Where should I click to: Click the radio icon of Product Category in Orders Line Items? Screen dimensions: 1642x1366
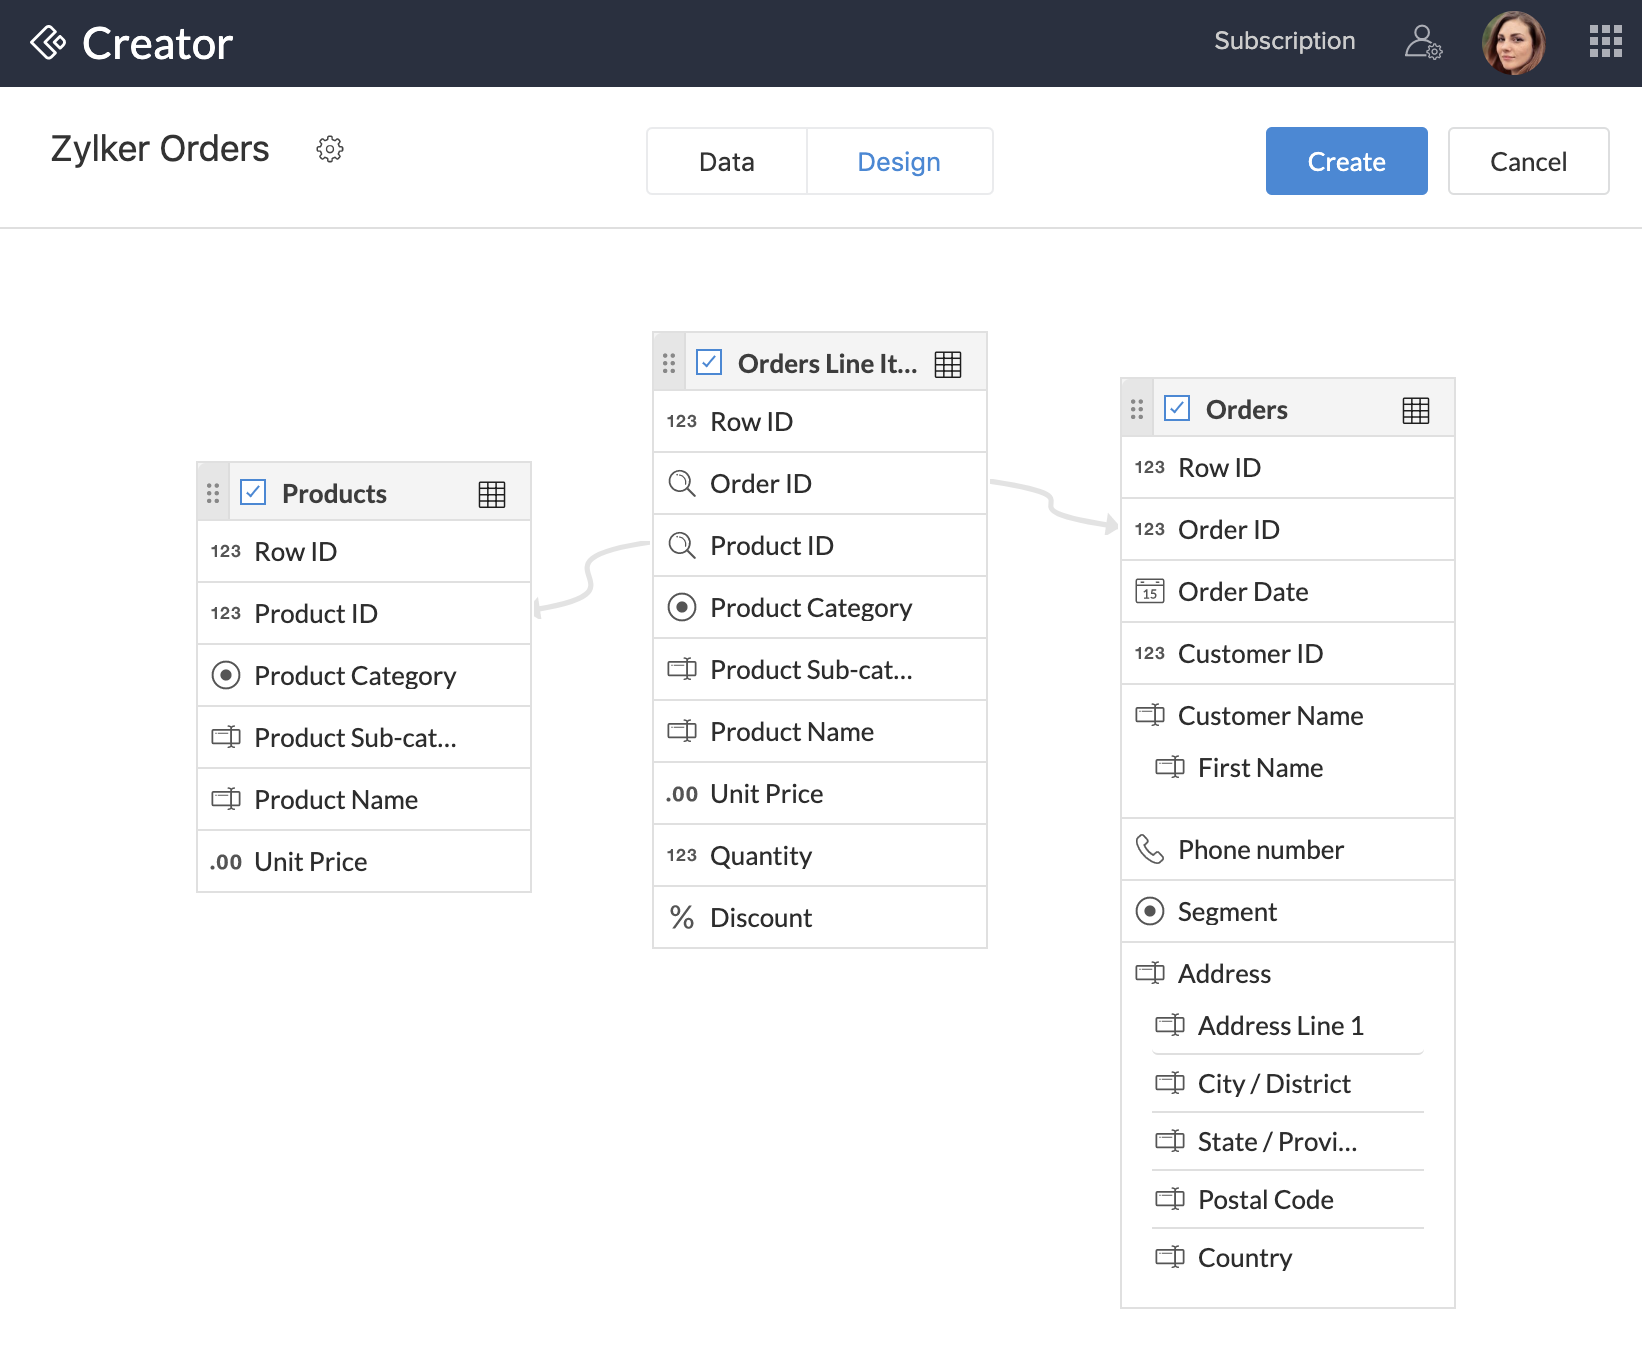pos(682,608)
